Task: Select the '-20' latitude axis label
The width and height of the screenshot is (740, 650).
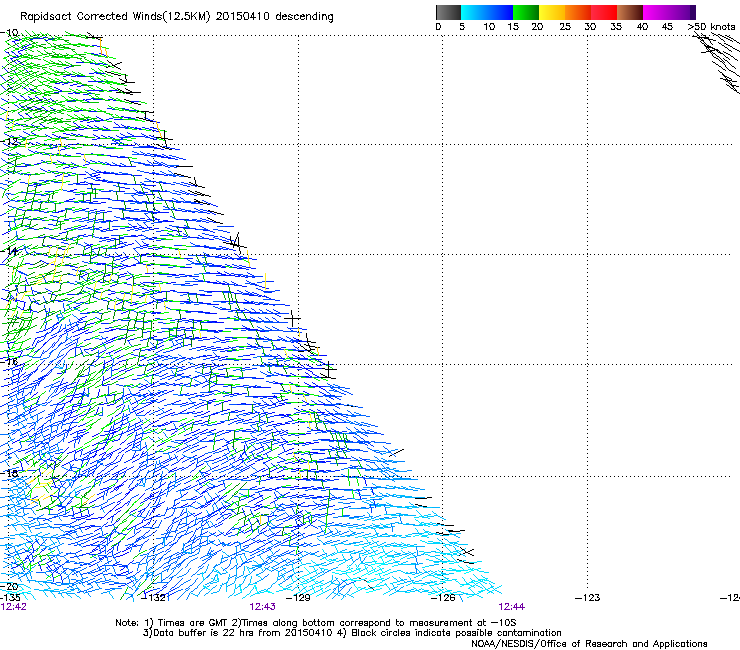Action: [x=9, y=586]
